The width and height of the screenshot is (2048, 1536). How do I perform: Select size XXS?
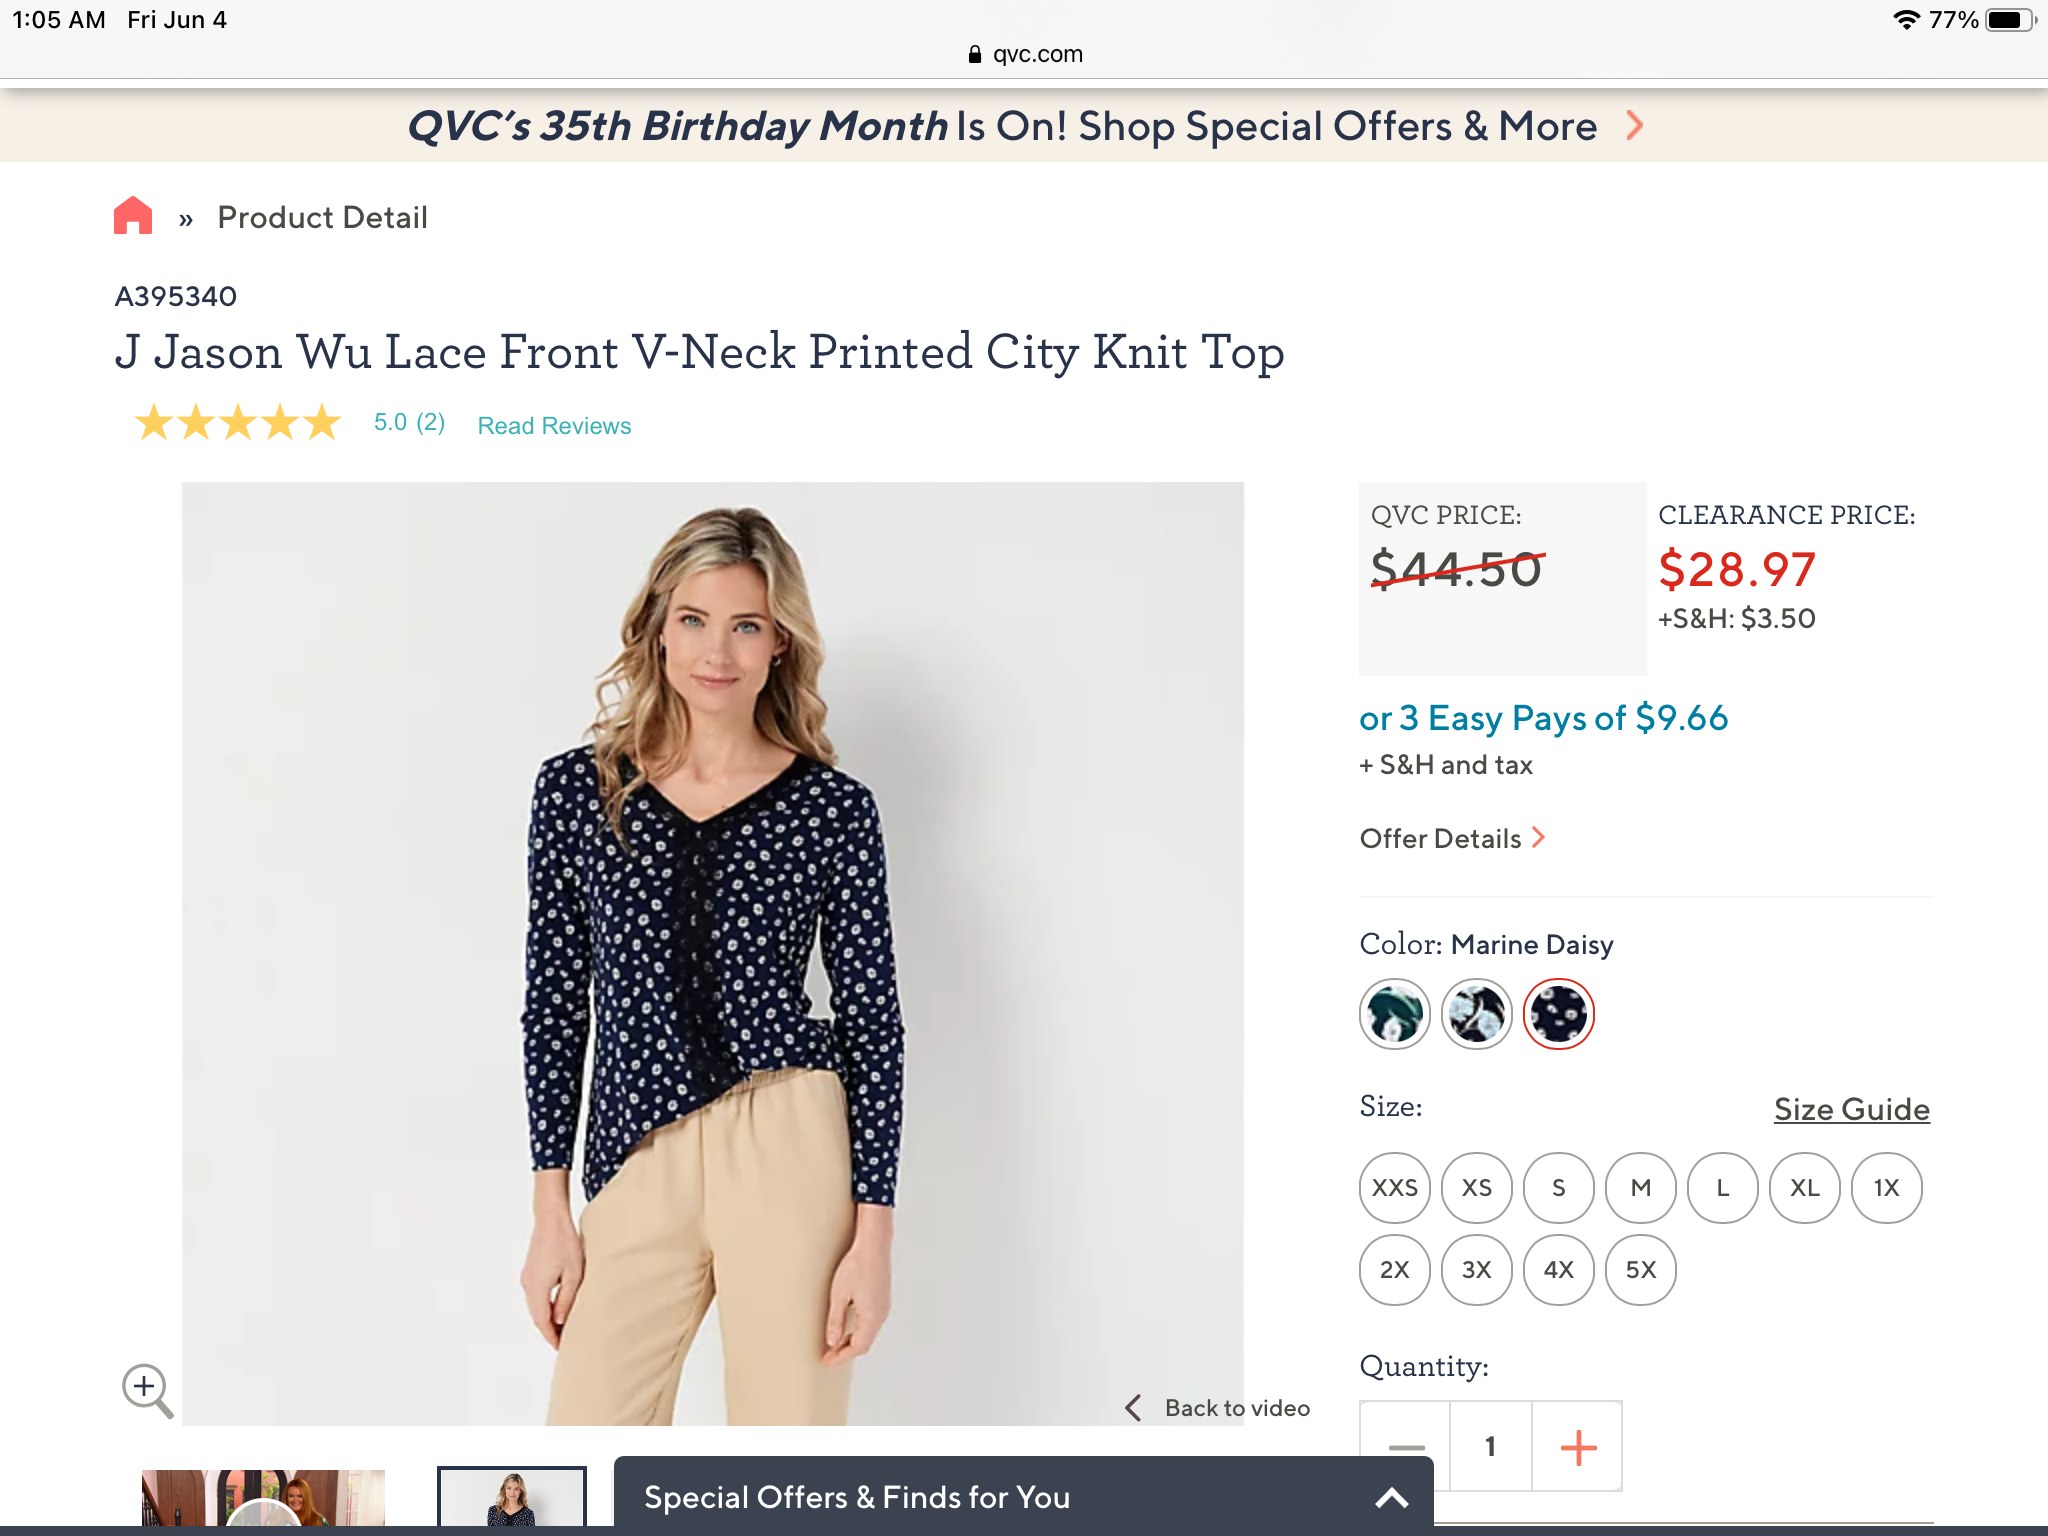pyautogui.click(x=1395, y=1188)
